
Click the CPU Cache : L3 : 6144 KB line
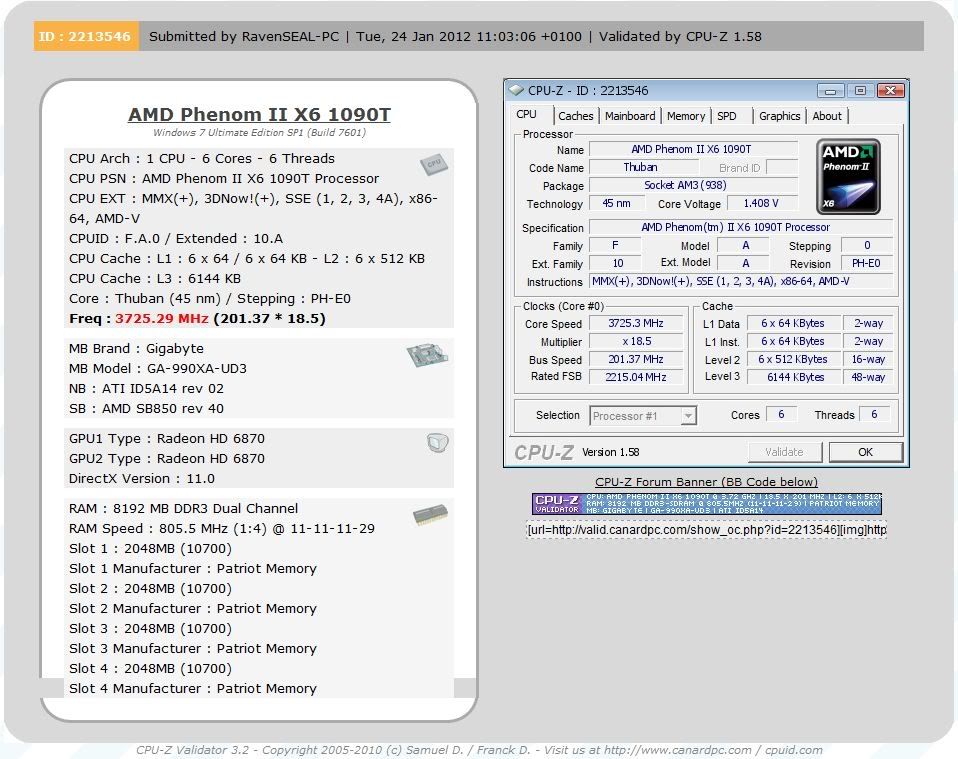click(x=155, y=279)
